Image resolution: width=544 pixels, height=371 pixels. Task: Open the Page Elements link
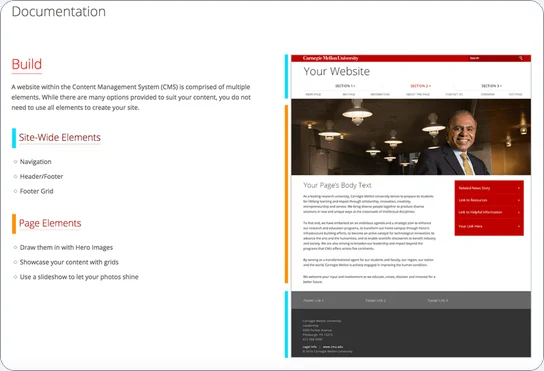[50, 223]
